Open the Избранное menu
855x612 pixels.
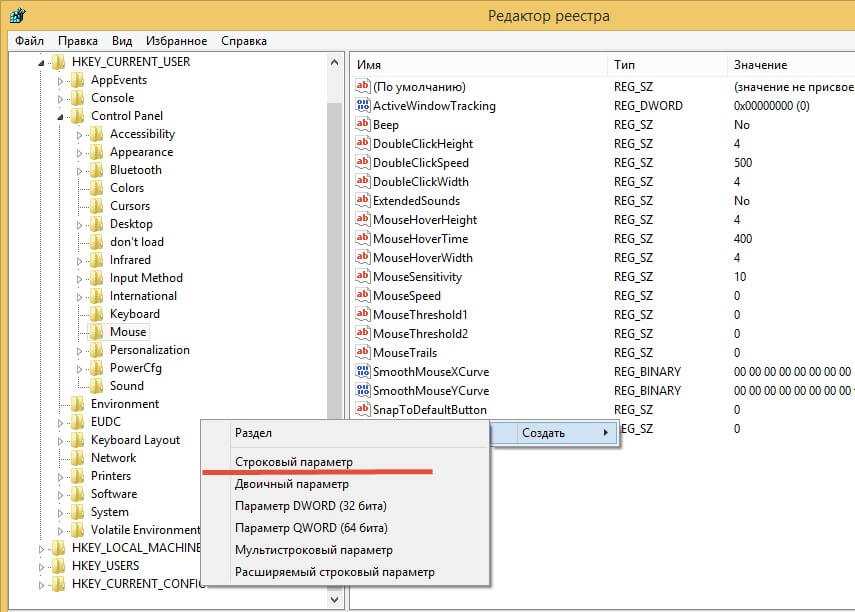[x=176, y=41]
